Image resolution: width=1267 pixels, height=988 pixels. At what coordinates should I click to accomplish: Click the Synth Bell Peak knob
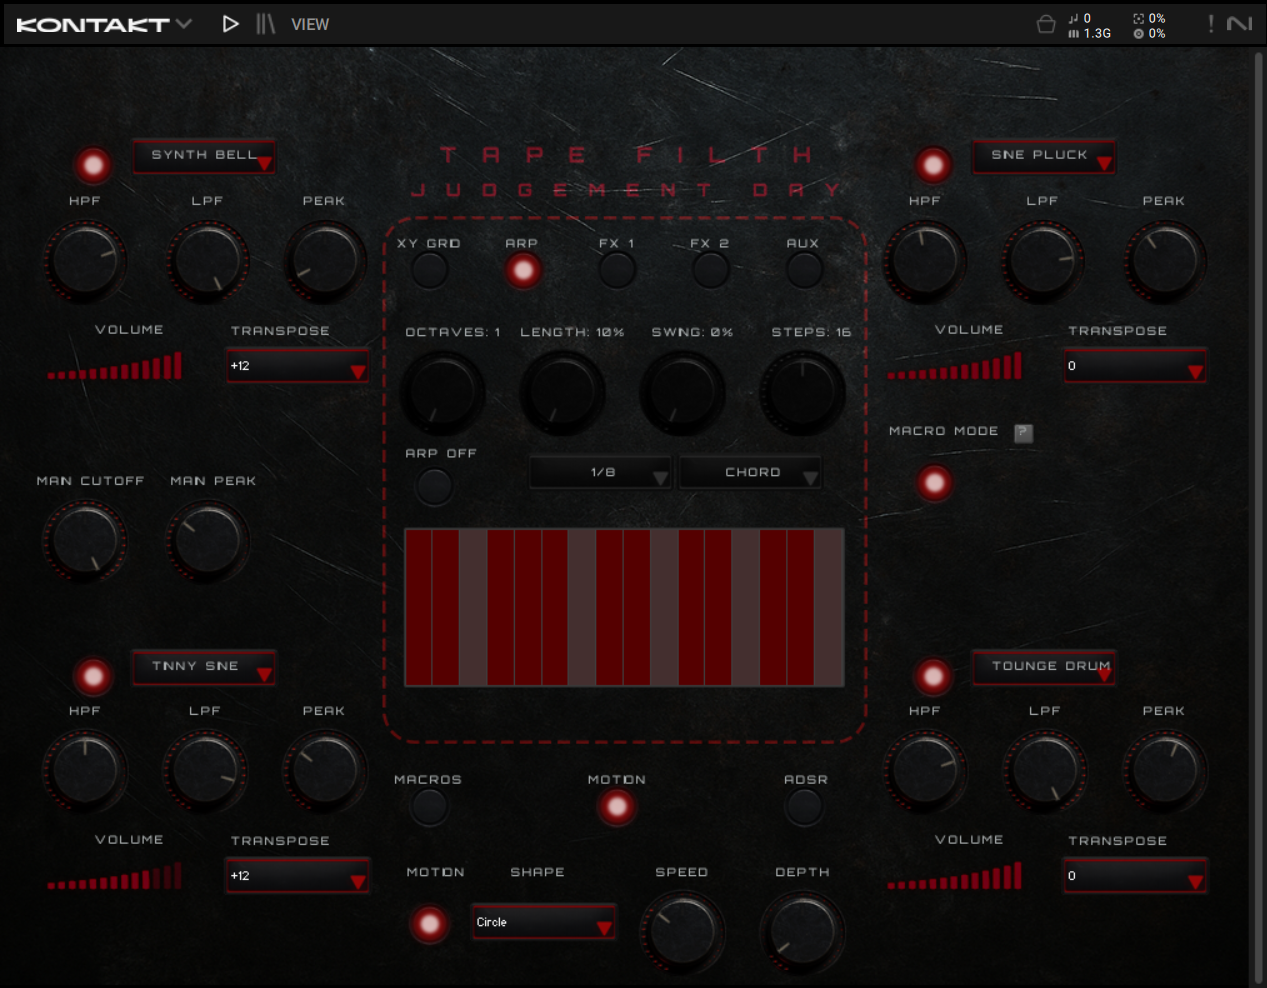[x=326, y=261]
